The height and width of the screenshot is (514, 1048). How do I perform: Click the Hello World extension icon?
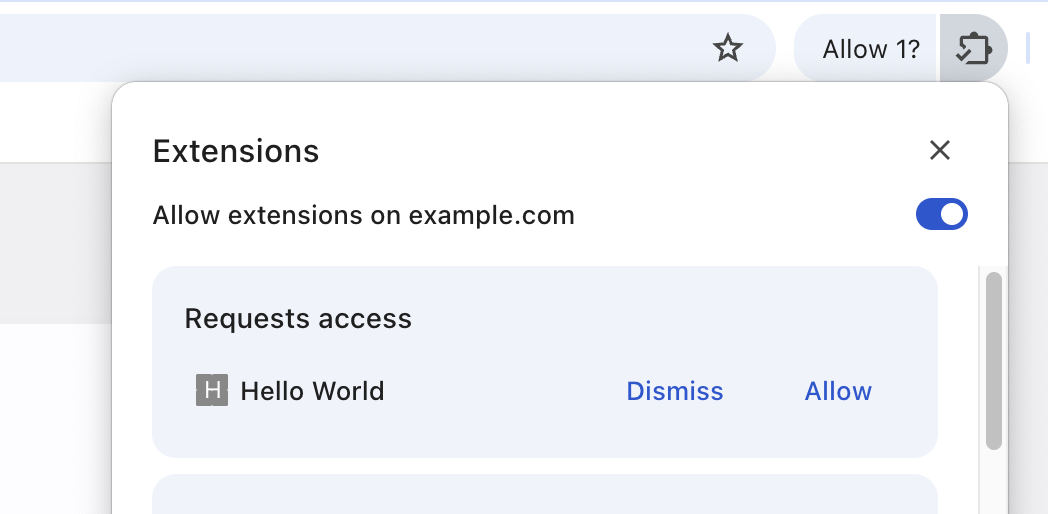(x=211, y=390)
